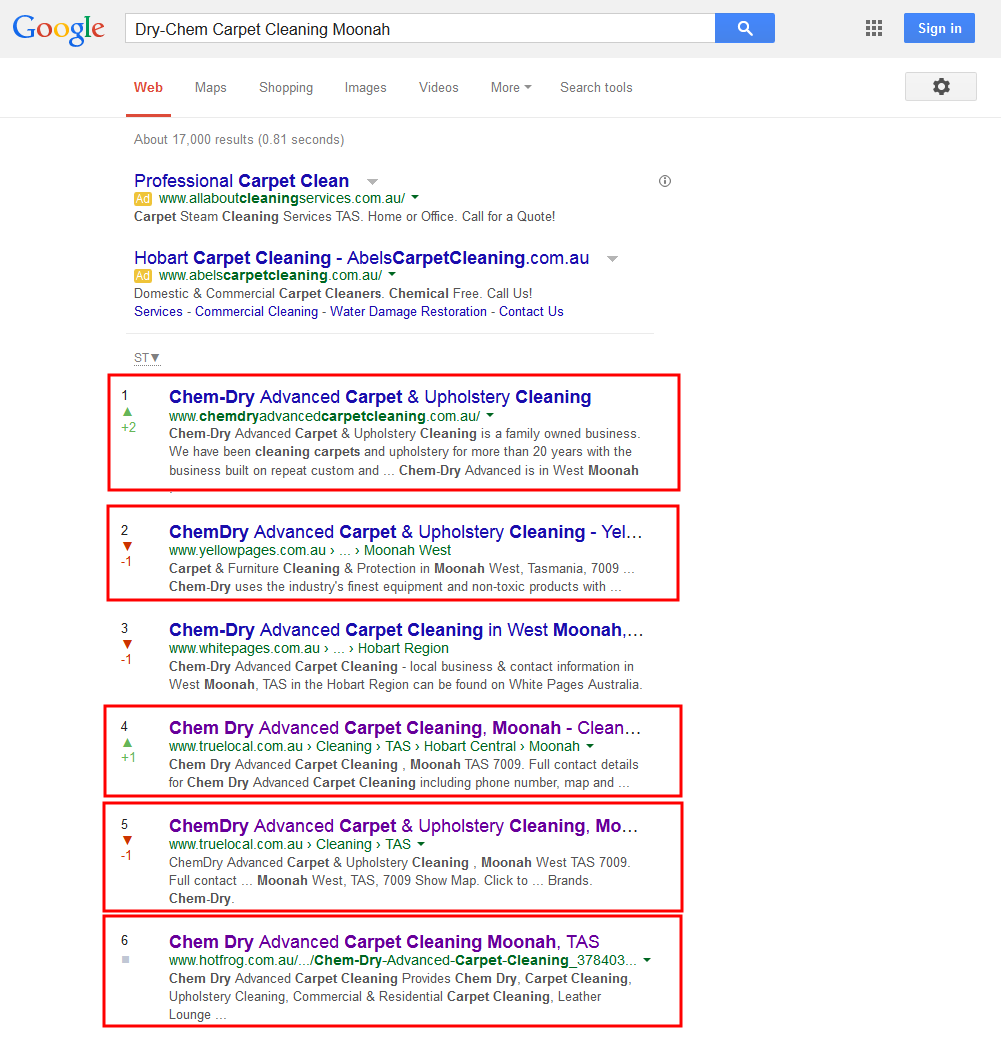Click the Ad badge for abelscarpetcleaning
This screenshot has height=1038, width=1001.
coord(143,275)
